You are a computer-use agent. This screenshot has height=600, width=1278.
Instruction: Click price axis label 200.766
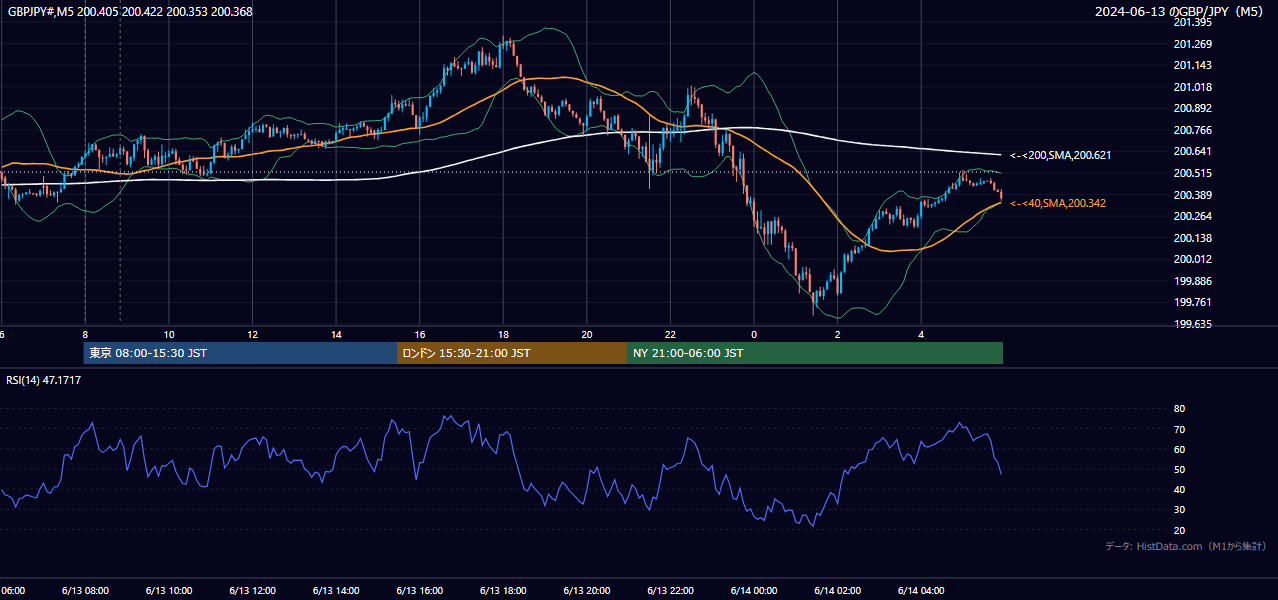1193,130
